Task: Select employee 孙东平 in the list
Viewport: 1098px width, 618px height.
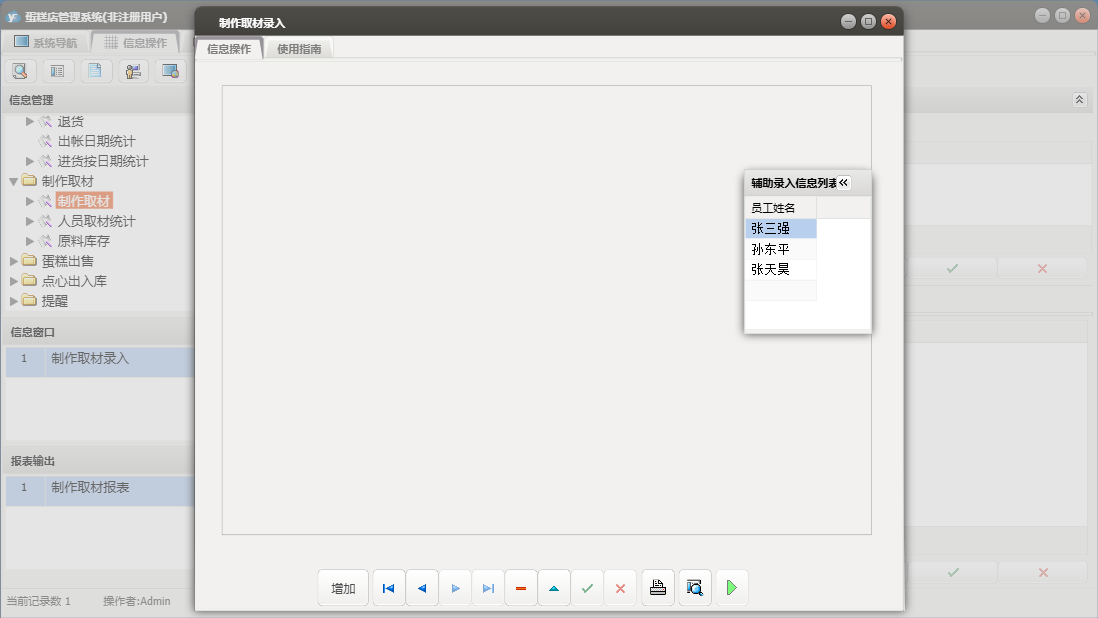Action: (x=771, y=249)
